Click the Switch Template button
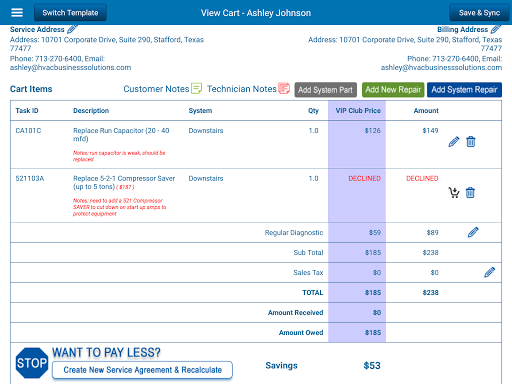Image resolution: width=512 pixels, height=384 pixels. pos(70,13)
